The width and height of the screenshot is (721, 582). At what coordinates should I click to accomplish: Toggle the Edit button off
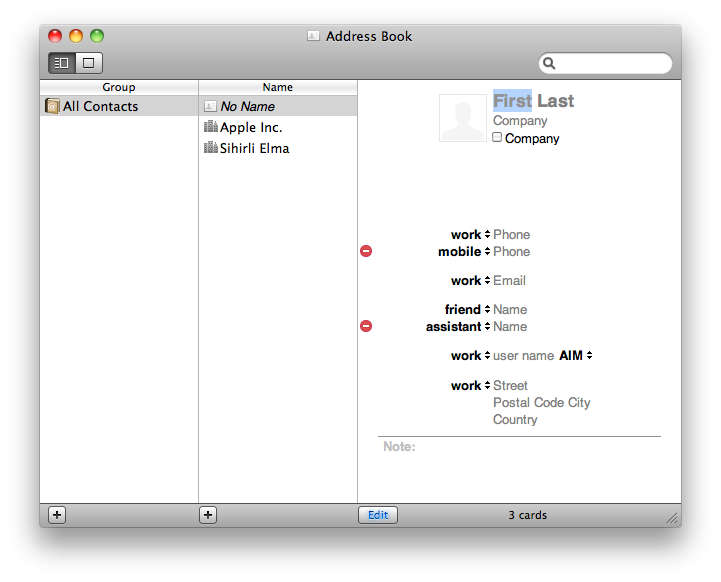coord(378,515)
